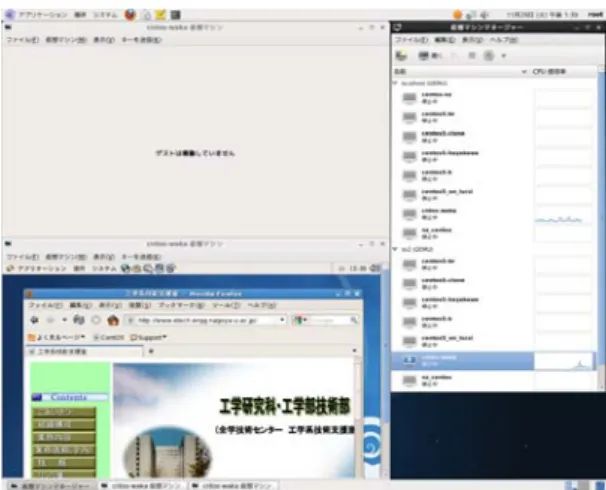Click the host clock in top panel

(x=542, y=15)
